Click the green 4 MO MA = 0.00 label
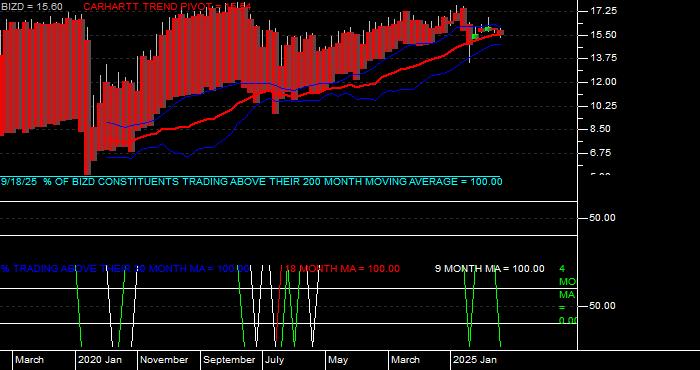 568,295
